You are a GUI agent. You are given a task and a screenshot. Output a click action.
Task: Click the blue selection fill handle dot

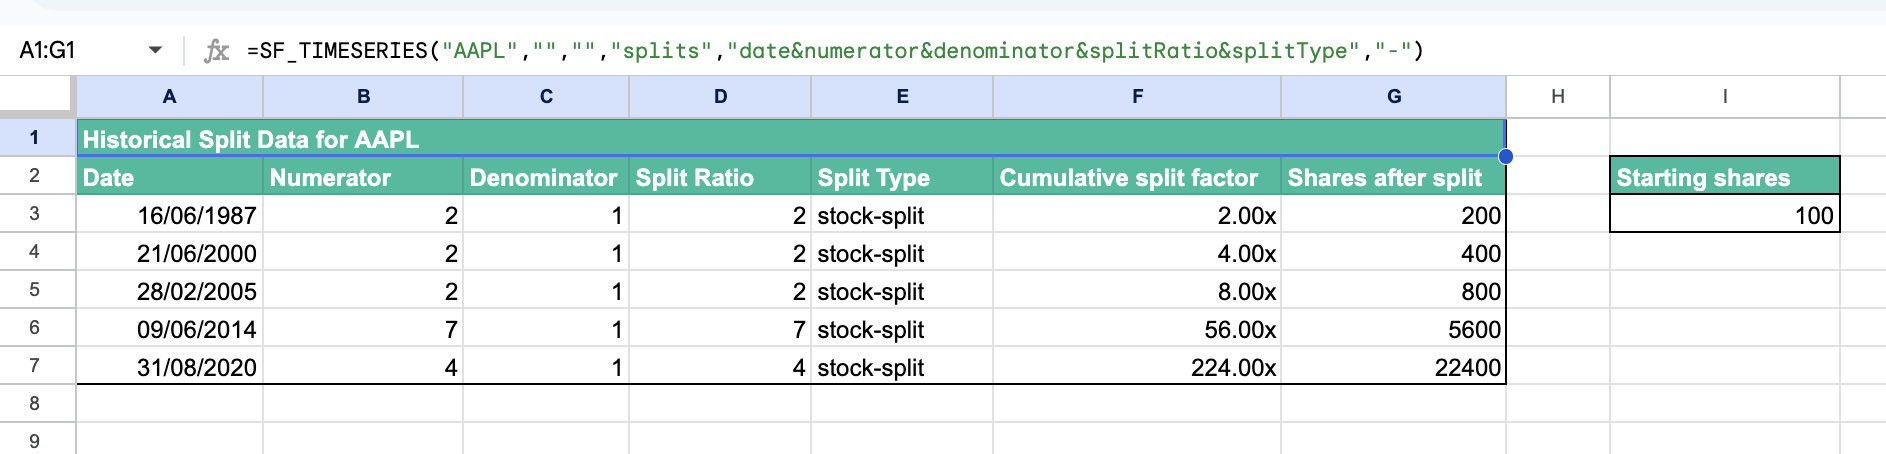click(x=1506, y=156)
